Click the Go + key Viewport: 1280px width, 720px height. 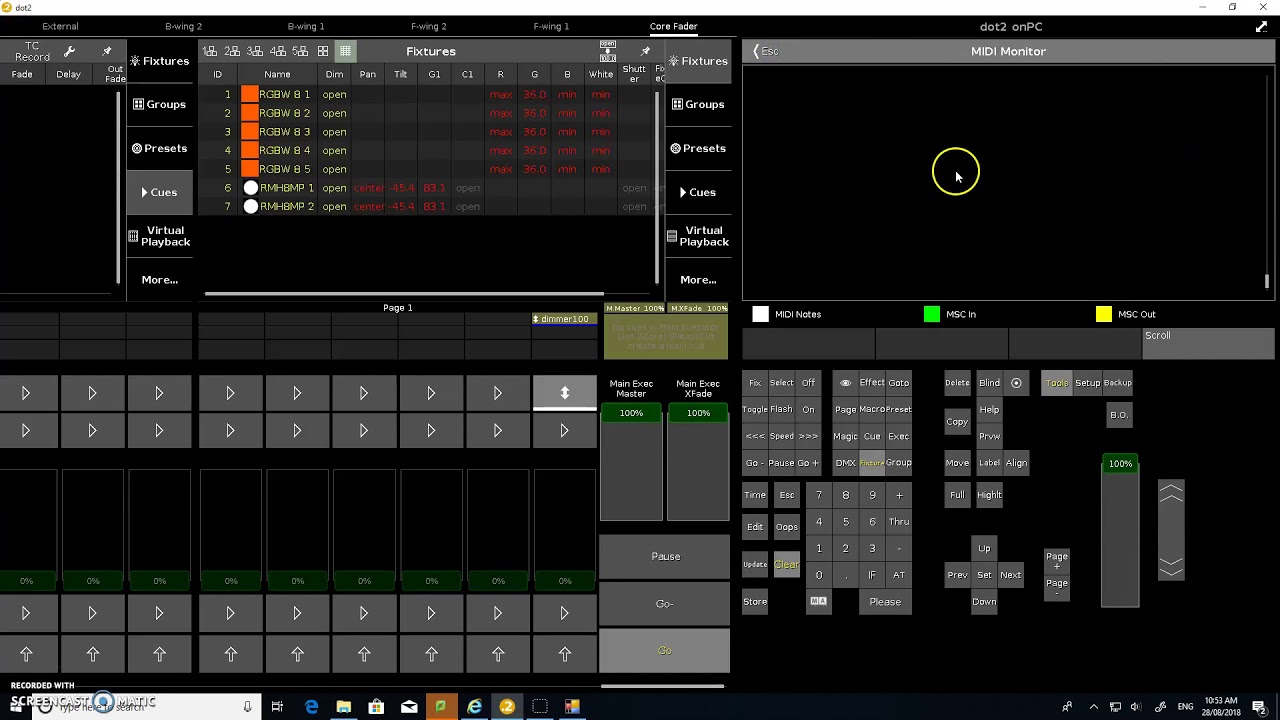[x=808, y=463]
